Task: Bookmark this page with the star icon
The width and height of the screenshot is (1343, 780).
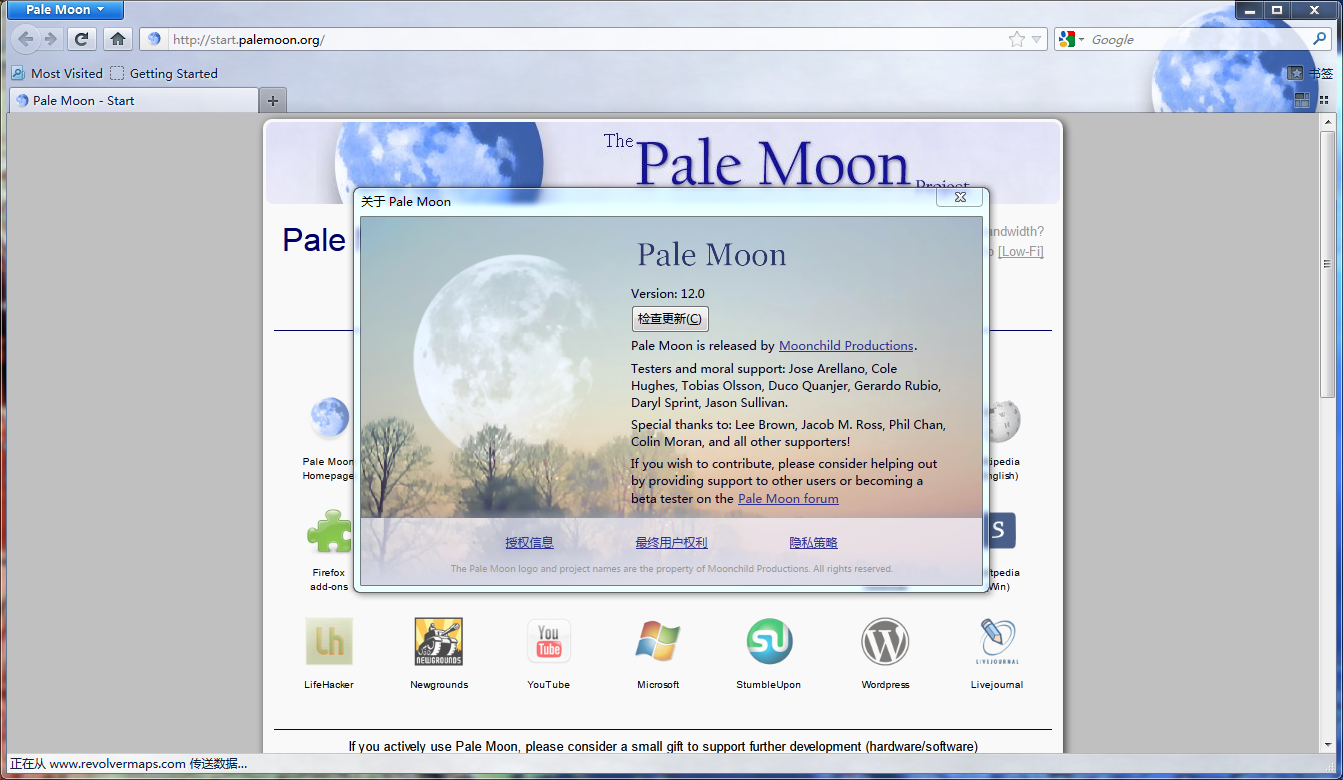Action: pos(1017,39)
